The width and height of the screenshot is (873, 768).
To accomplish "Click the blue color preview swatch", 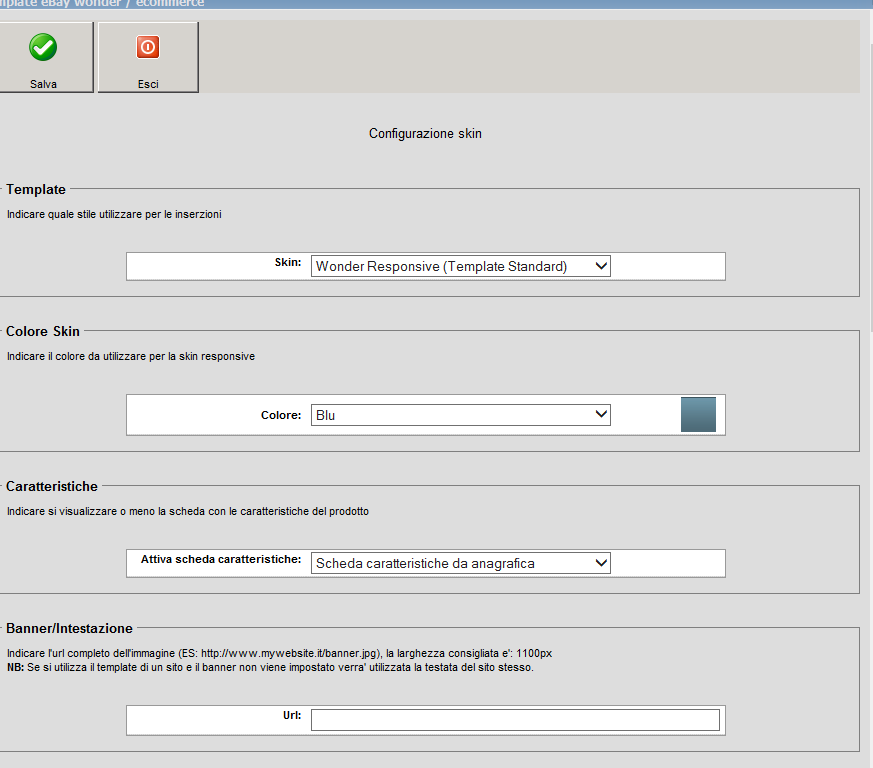I will (698, 414).
